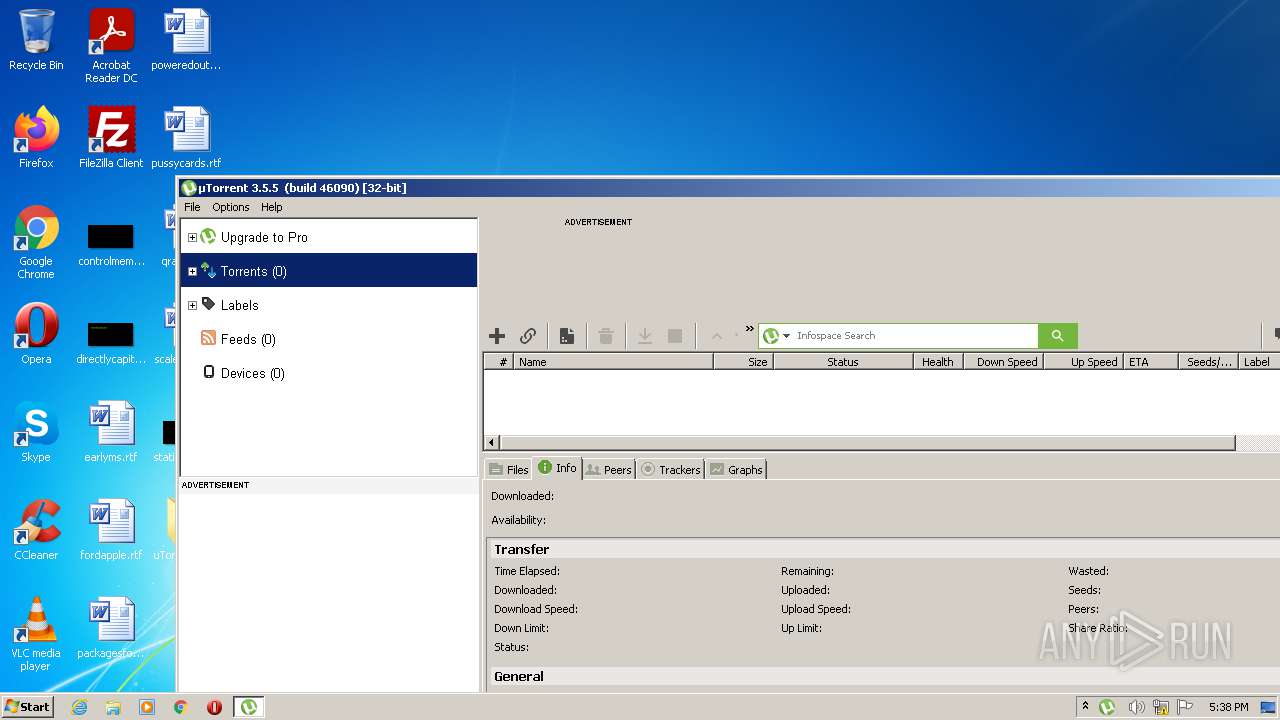Open Recycle Bin desktop icon
The width and height of the screenshot is (1280, 720).
[36, 40]
